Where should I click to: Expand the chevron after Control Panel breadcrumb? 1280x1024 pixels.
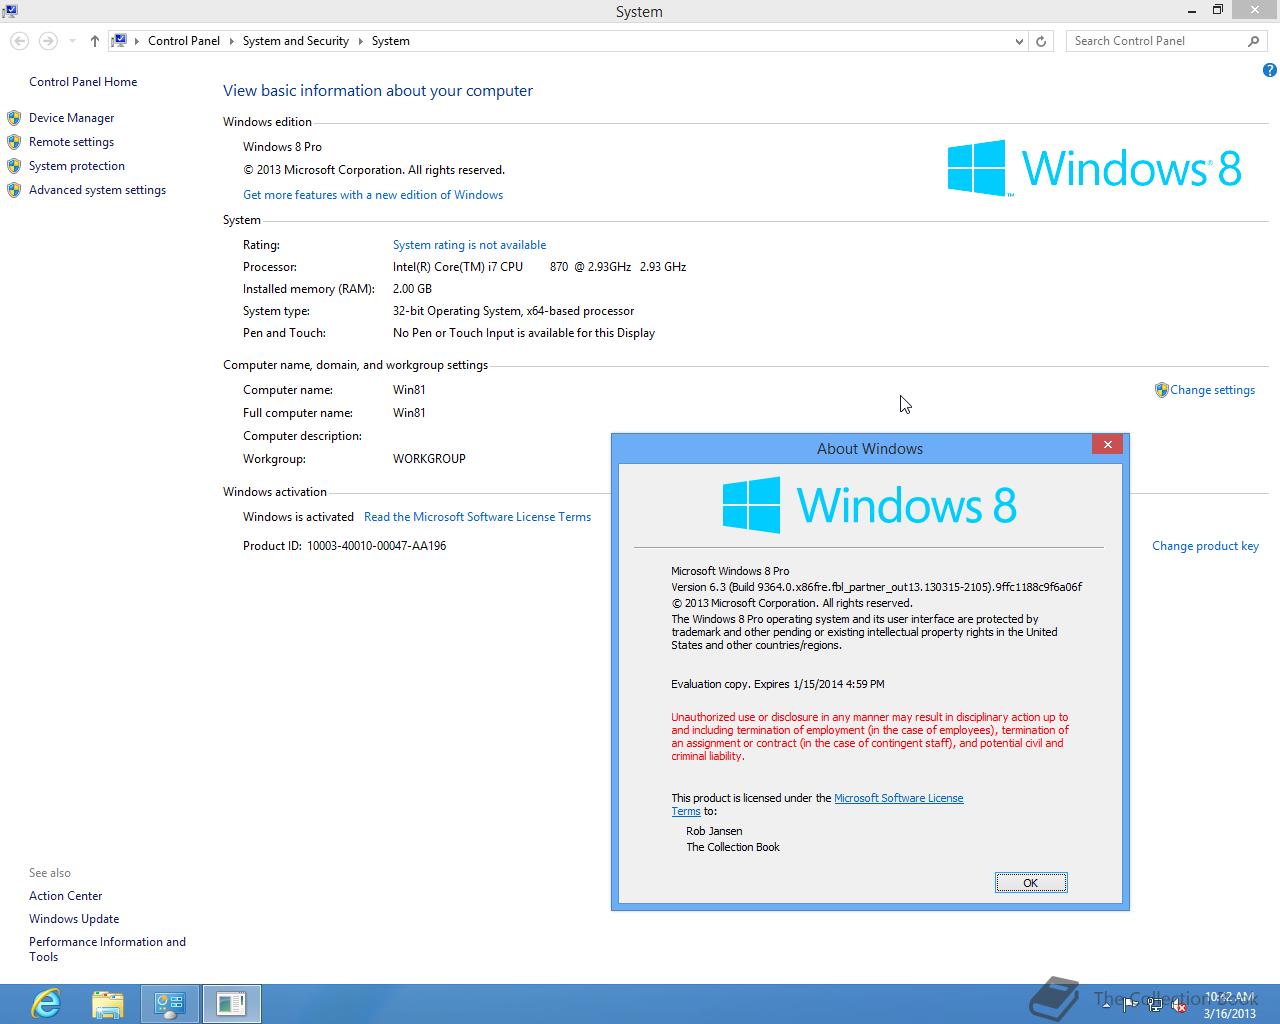[232, 41]
